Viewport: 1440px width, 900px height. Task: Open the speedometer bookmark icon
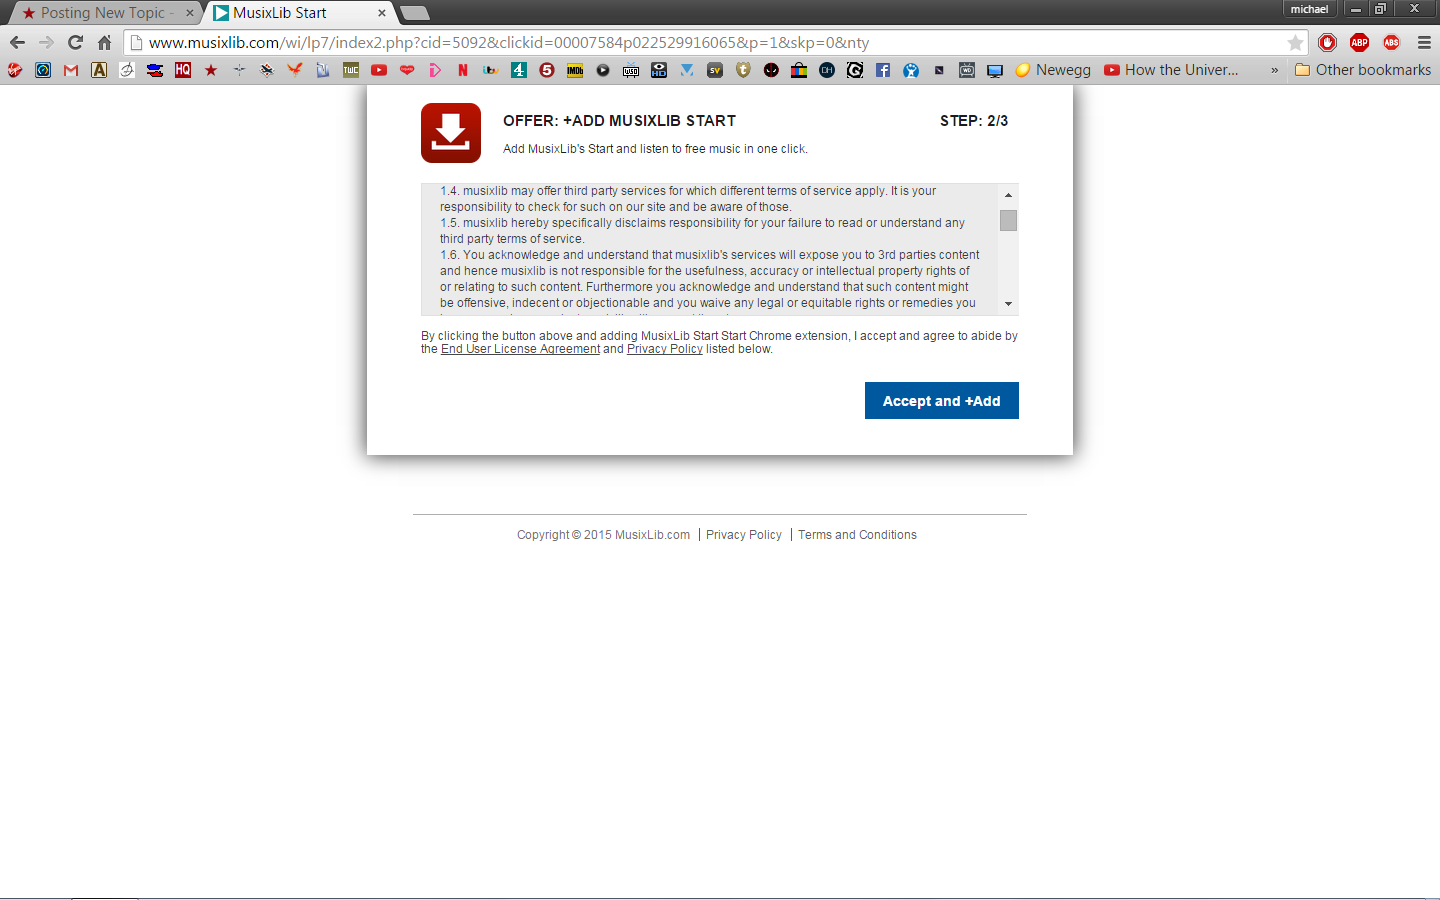[x=43, y=70]
